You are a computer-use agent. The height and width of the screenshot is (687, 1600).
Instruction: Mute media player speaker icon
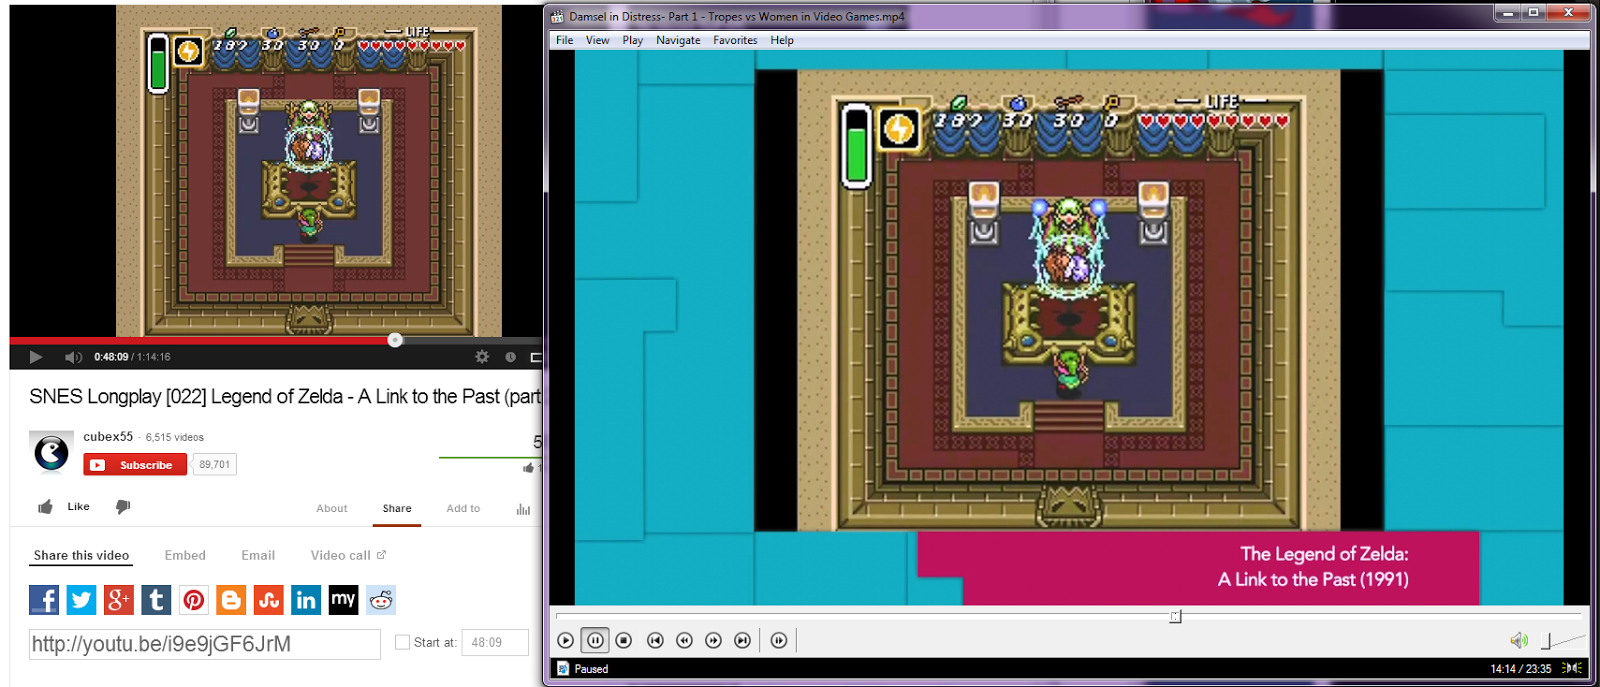point(1519,640)
